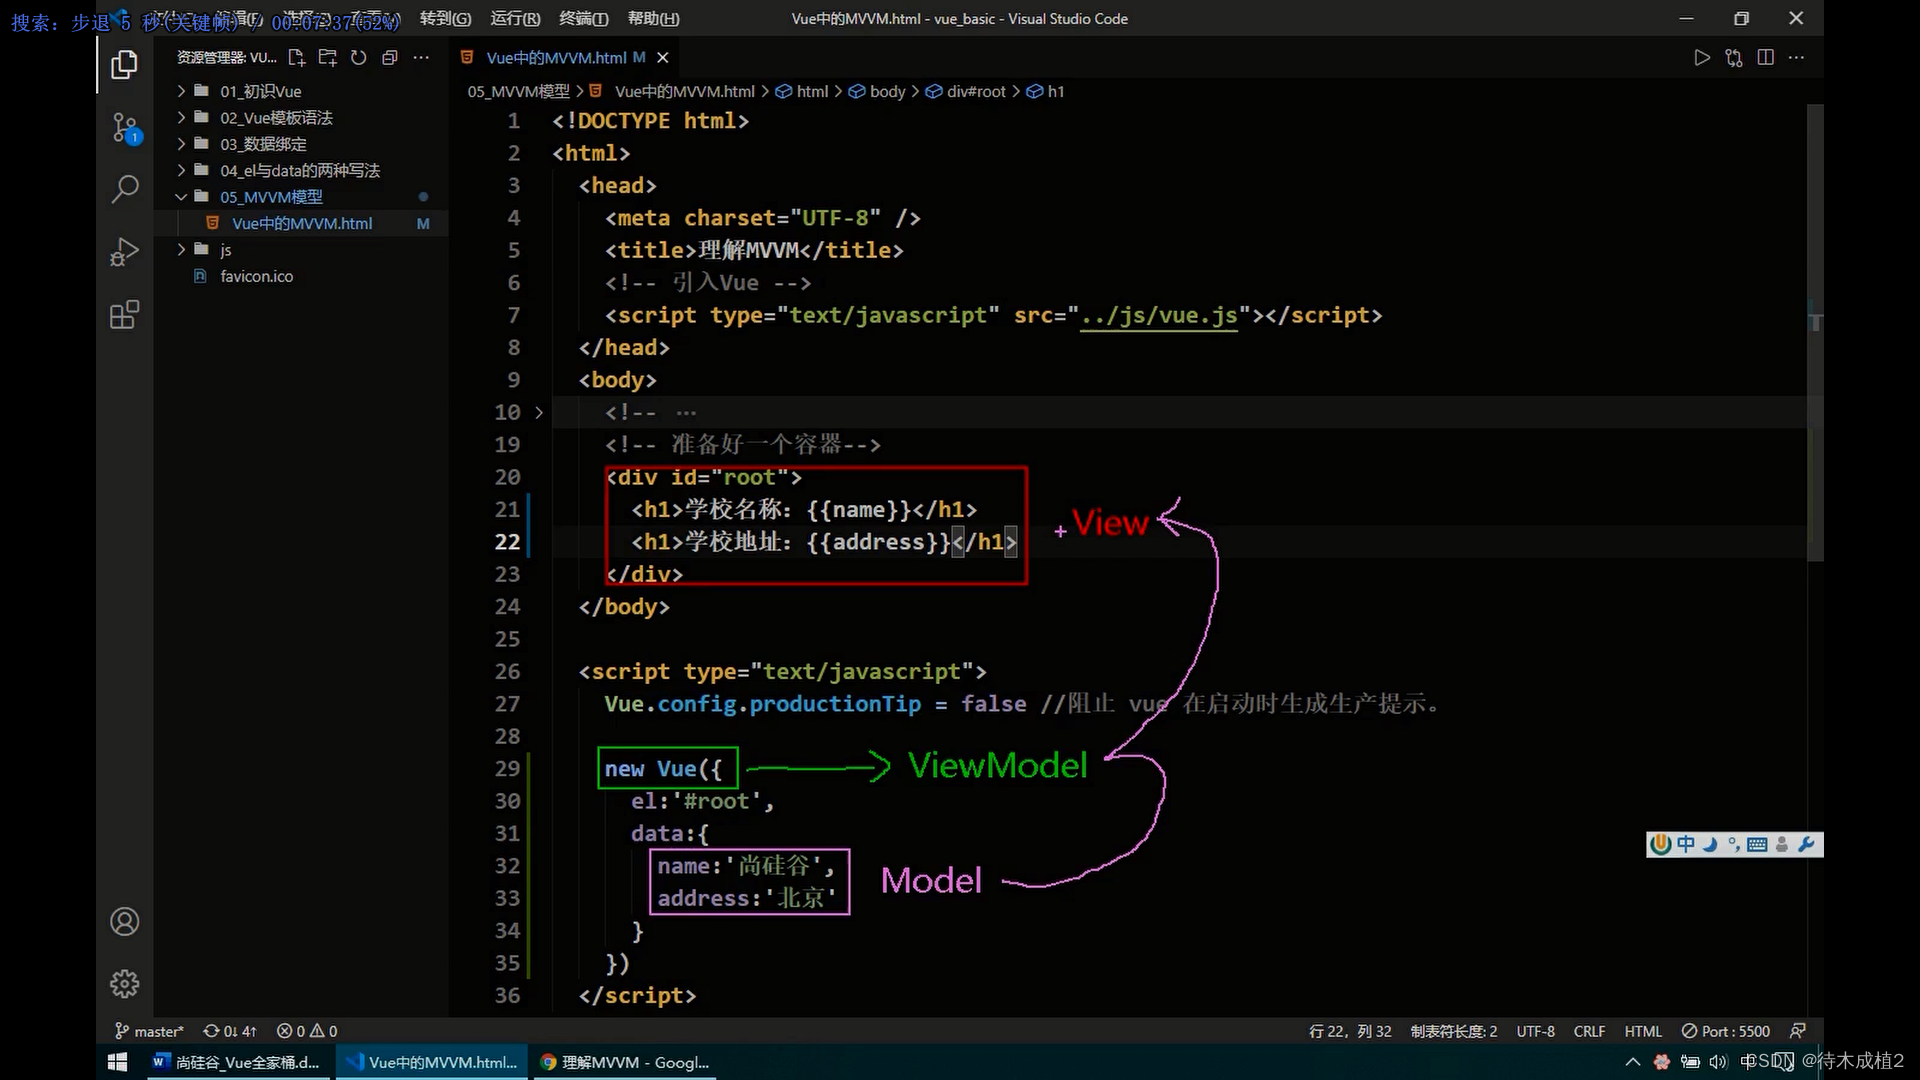Open the 转到(G) menu

tap(445, 18)
